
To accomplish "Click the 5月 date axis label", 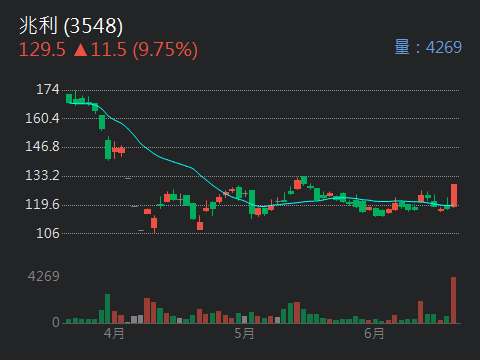I will coord(244,333).
